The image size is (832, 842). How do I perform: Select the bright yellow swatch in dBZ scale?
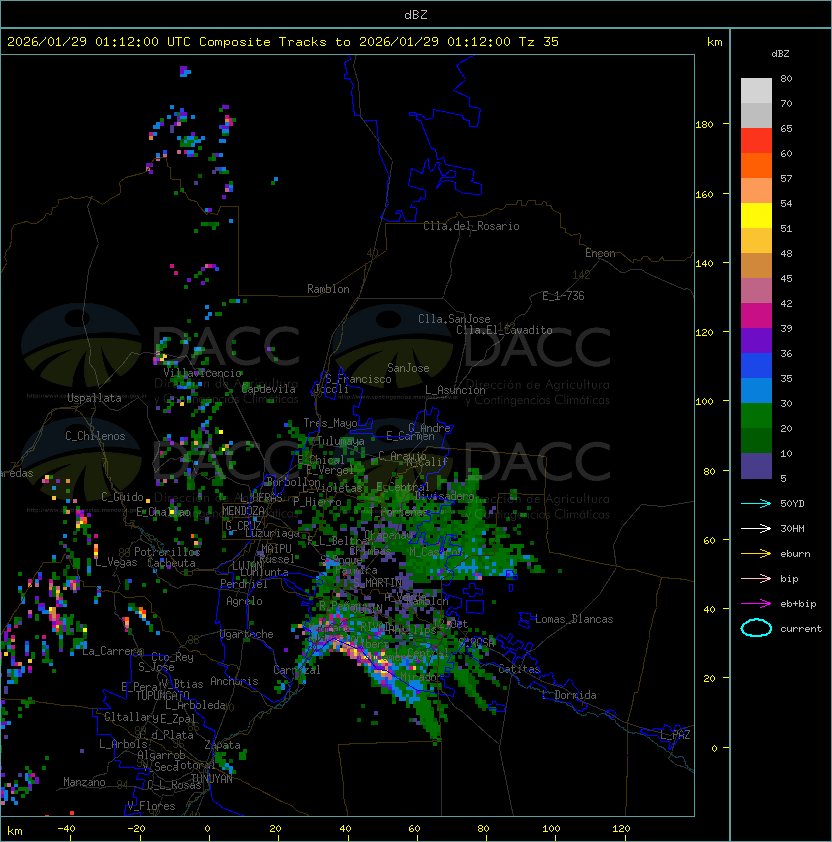coord(756,216)
